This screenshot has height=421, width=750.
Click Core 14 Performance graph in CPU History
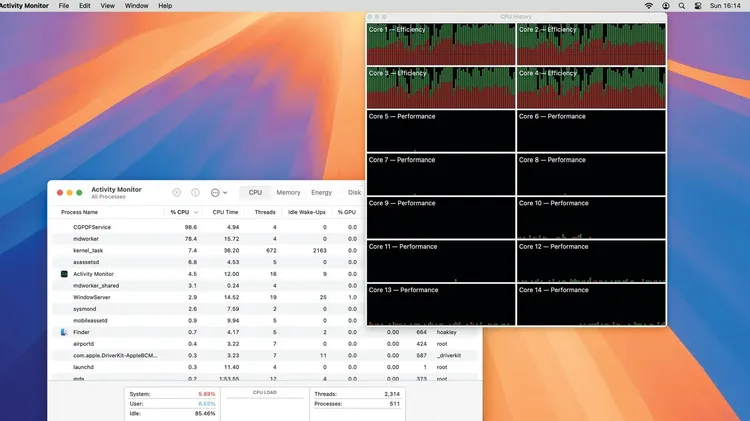tap(591, 305)
